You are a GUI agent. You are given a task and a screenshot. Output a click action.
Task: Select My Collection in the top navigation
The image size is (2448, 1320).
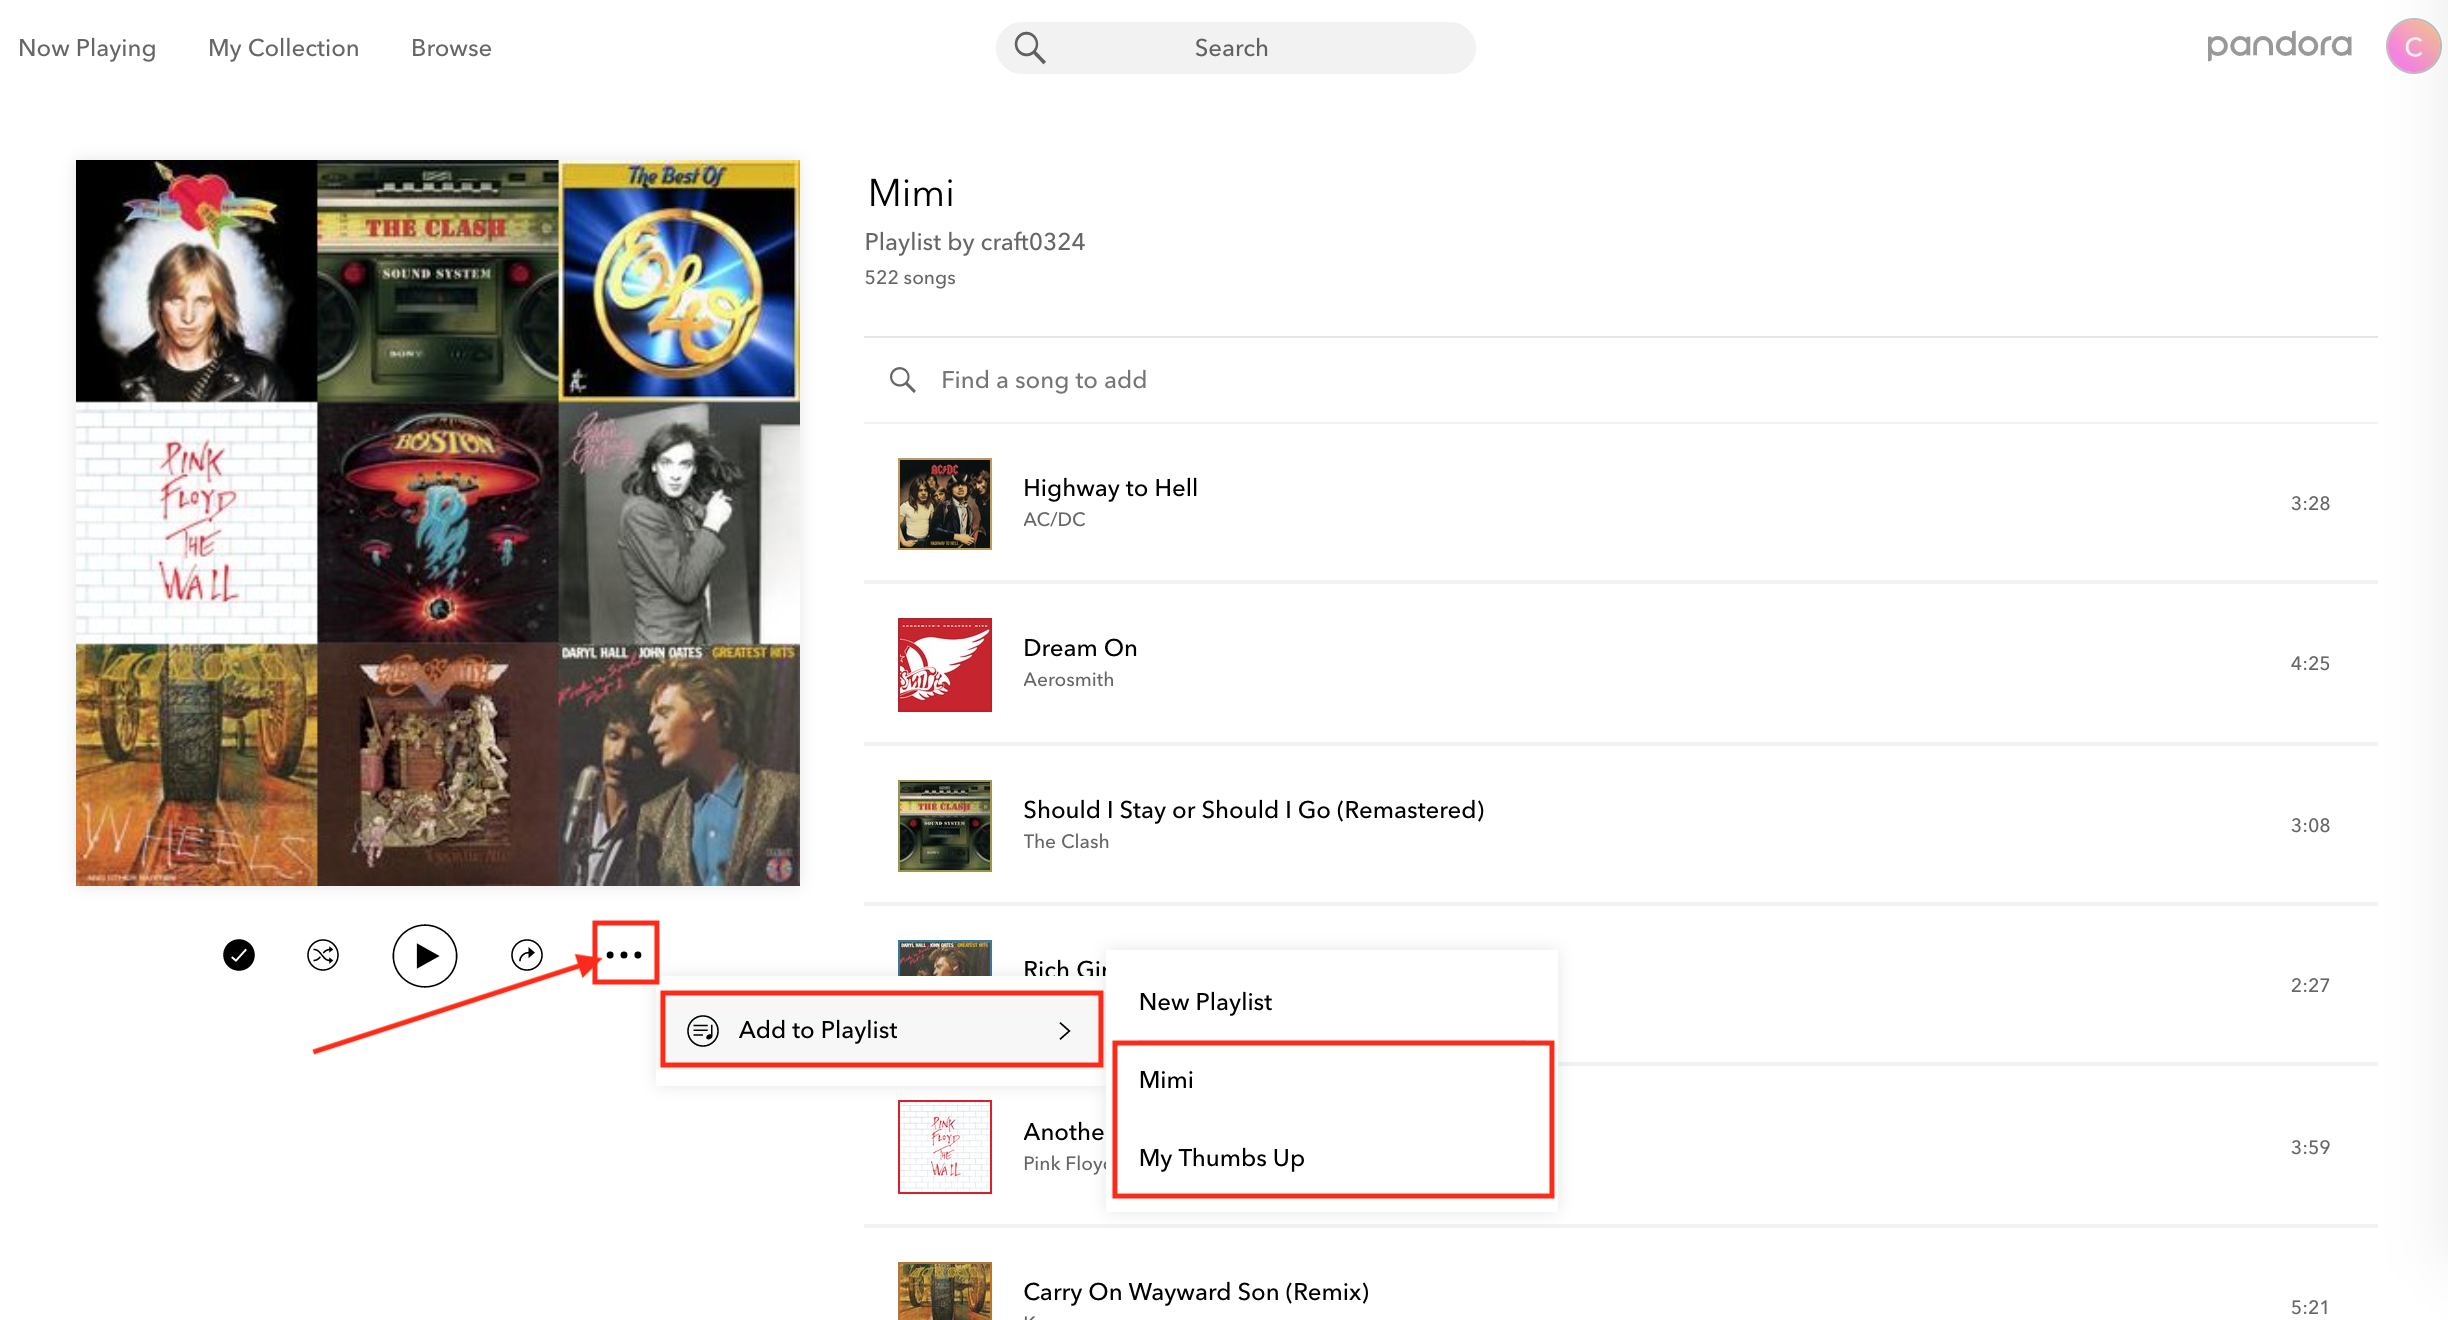(283, 47)
